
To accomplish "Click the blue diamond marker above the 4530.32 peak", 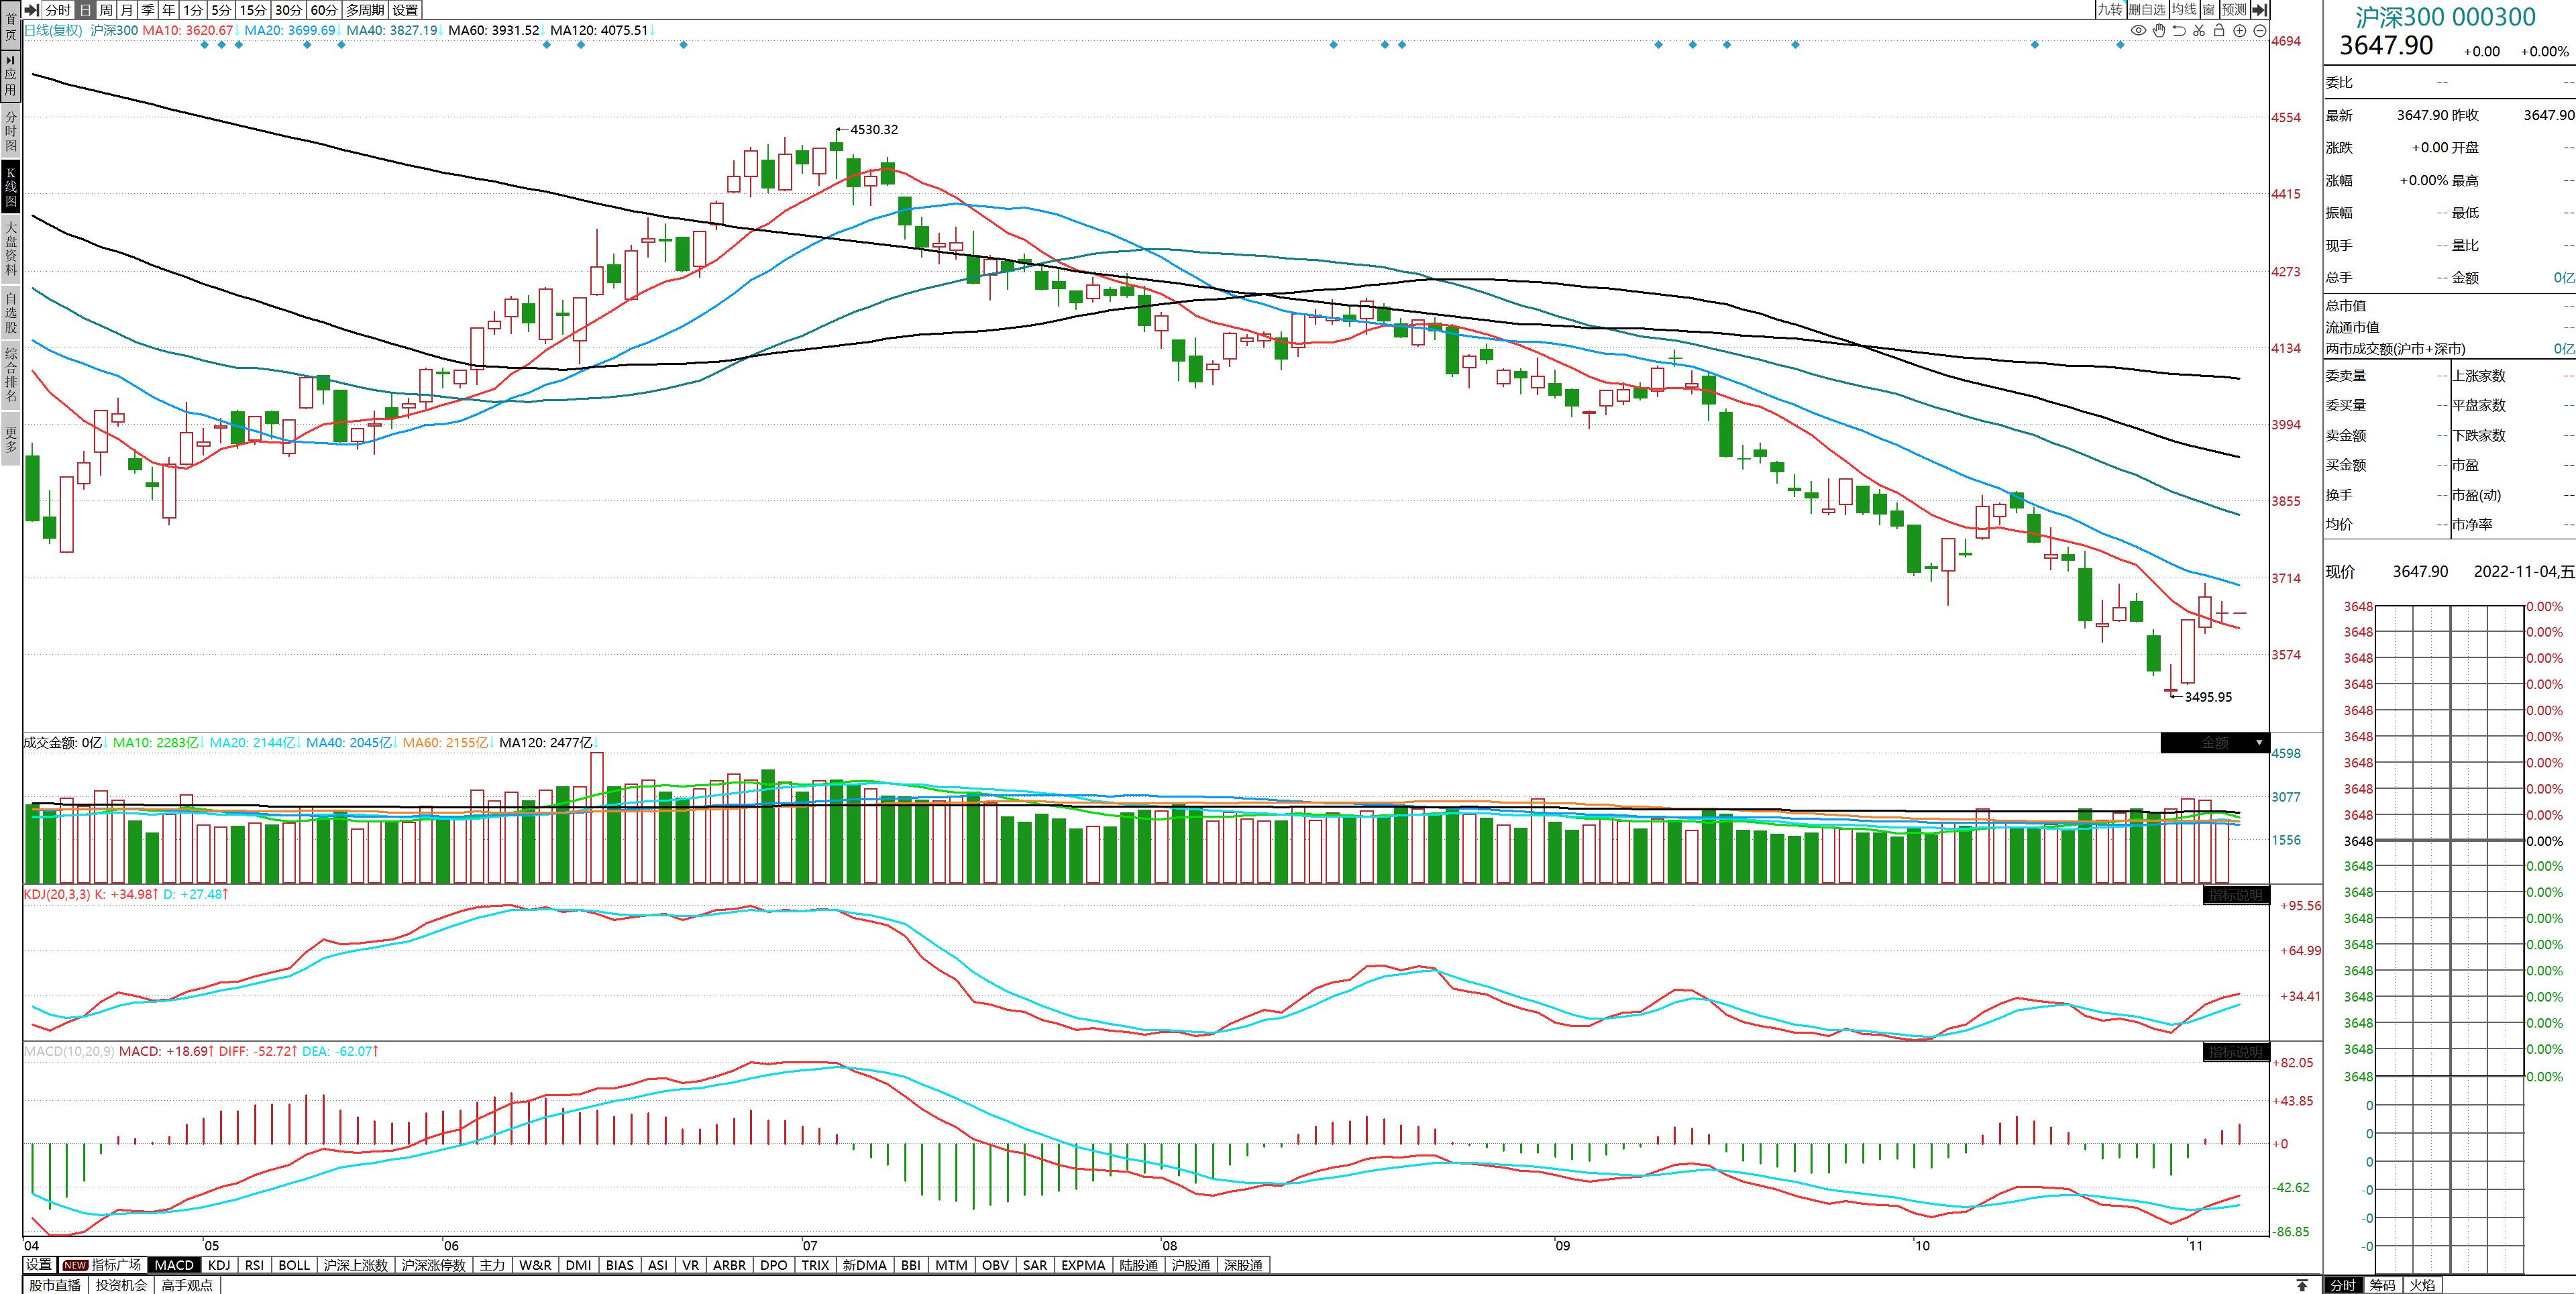I will point(683,45).
